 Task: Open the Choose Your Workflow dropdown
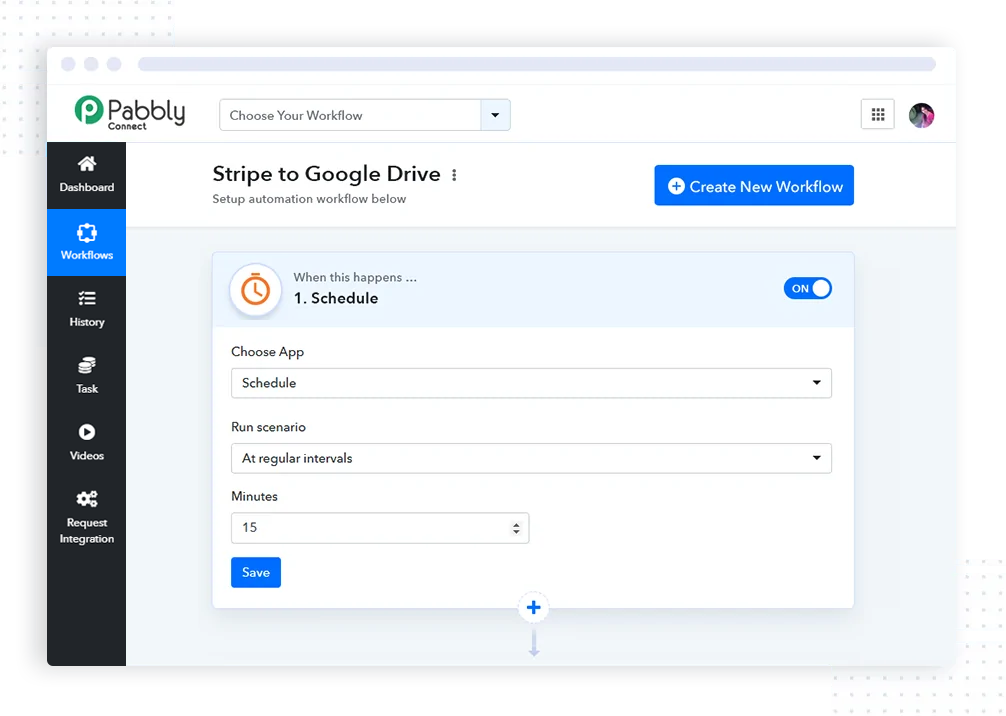tap(364, 115)
